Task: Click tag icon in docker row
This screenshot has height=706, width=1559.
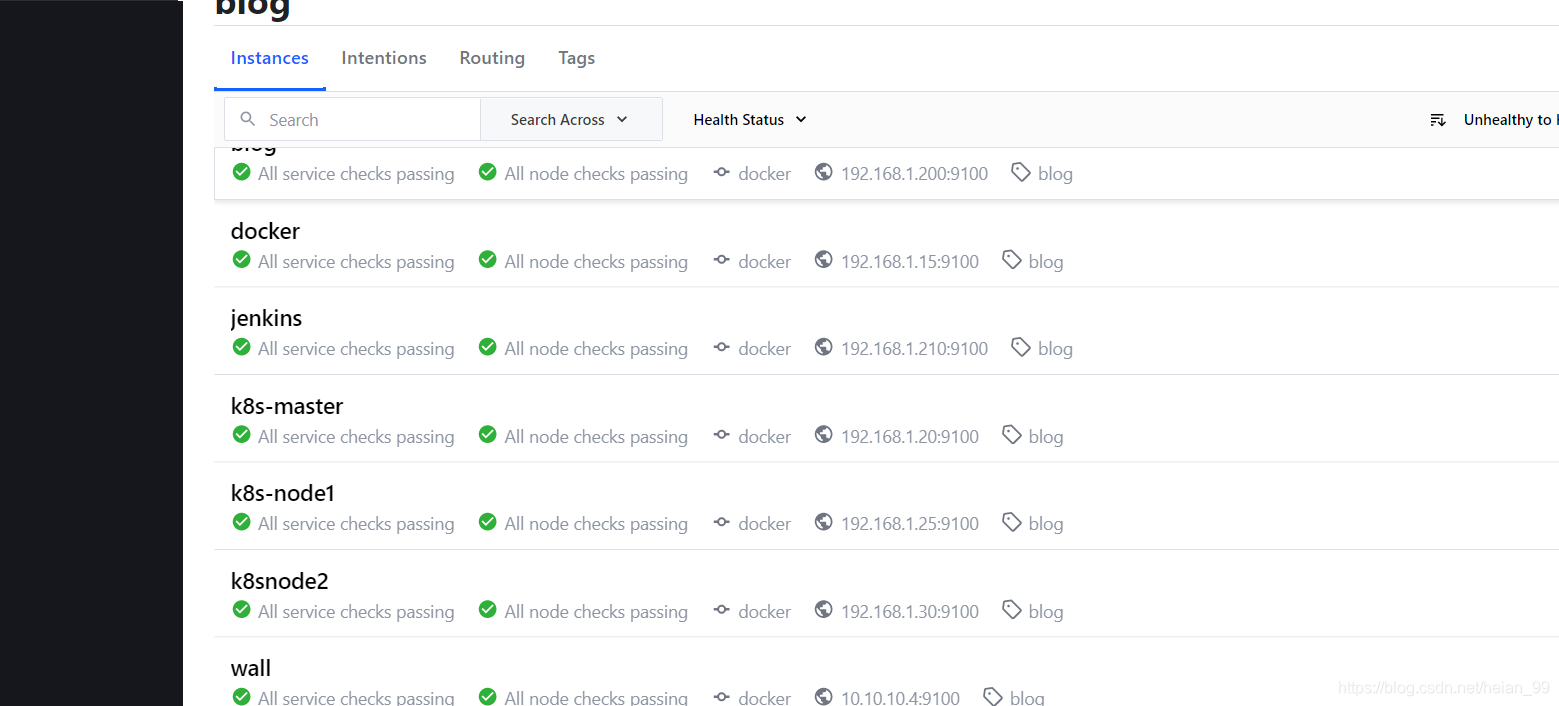Action: pyautogui.click(x=1012, y=260)
